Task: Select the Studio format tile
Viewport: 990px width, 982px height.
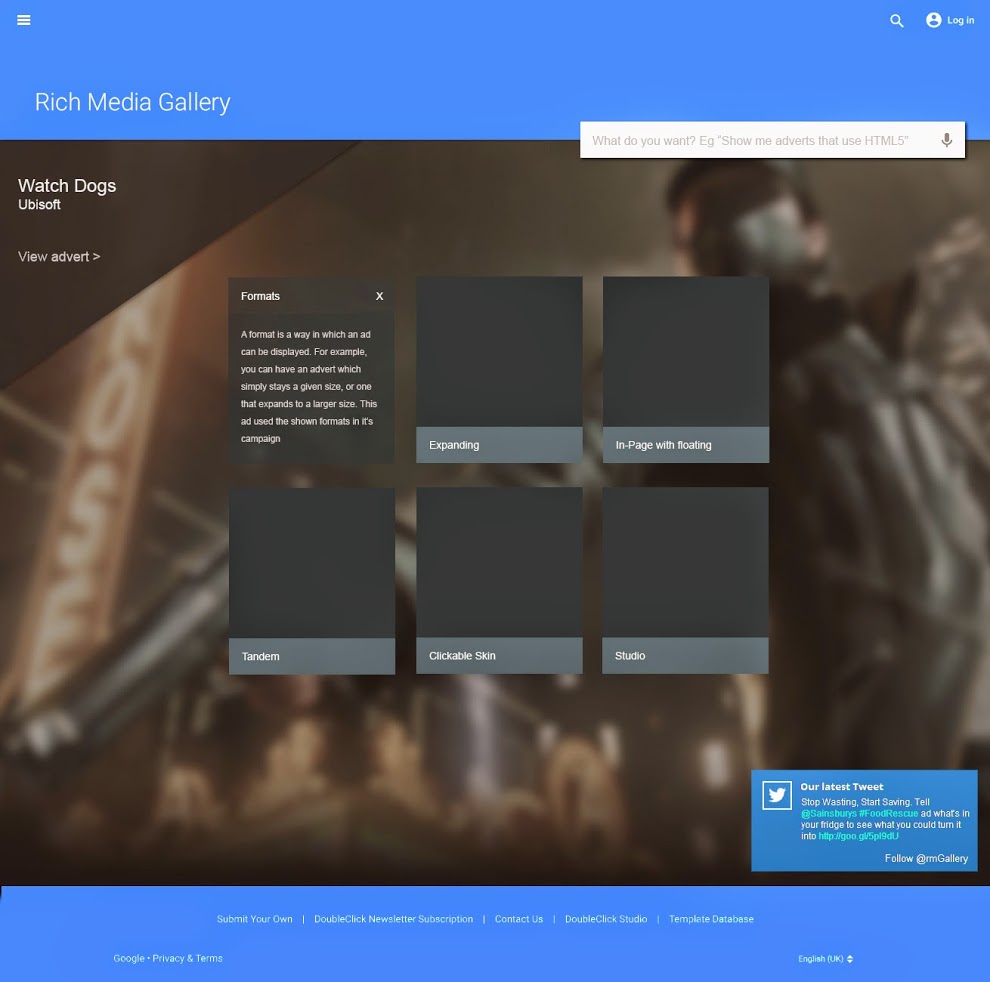Action: (685, 580)
